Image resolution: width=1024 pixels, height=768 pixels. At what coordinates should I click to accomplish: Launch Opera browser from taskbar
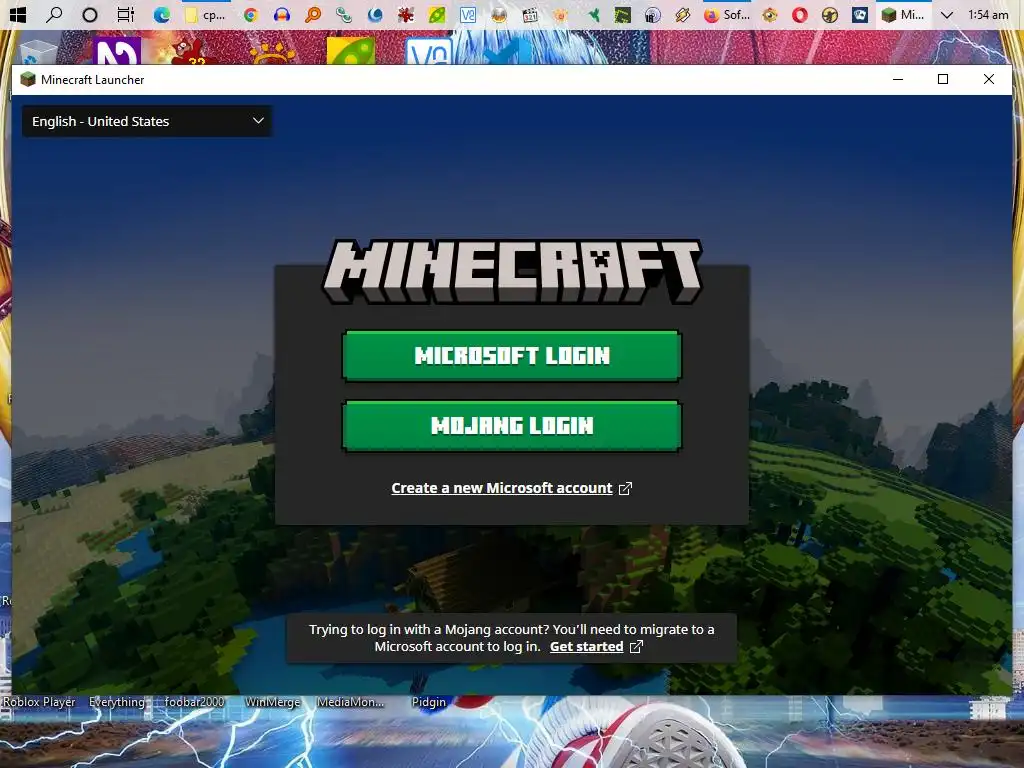[x=800, y=14]
